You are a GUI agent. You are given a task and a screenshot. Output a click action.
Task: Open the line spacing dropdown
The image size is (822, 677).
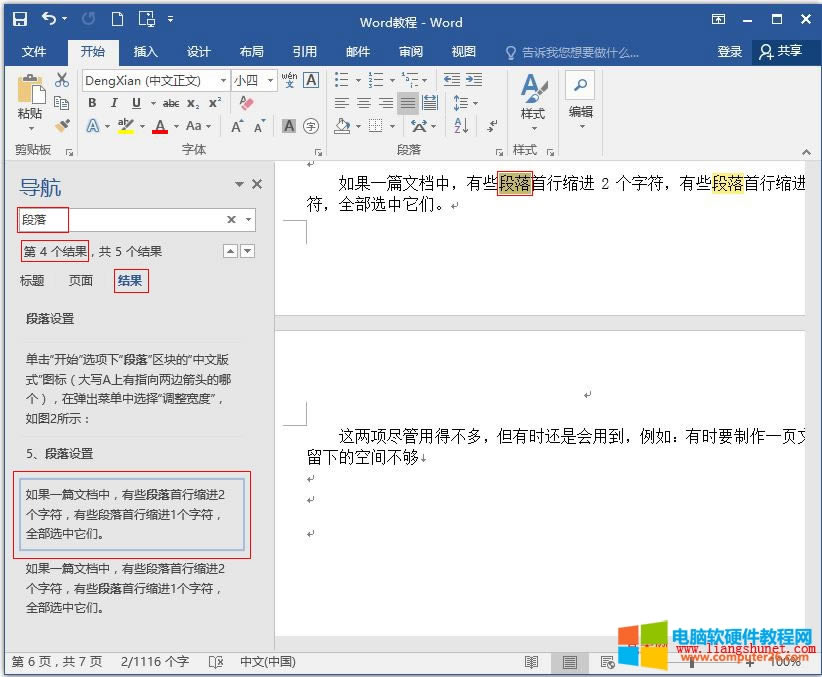474,102
